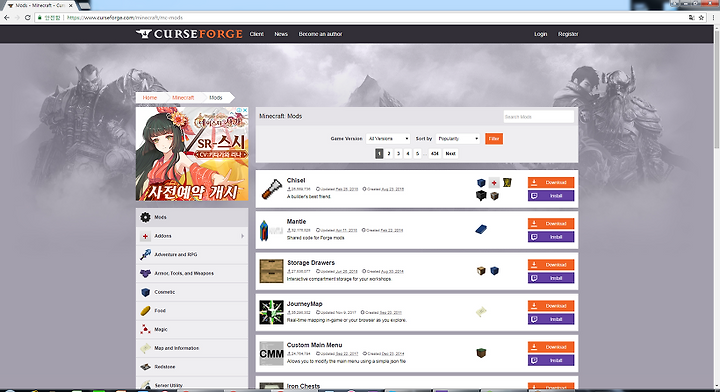Go to Home in the breadcrumb
The width and height of the screenshot is (720, 392).
click(x=150, y=98)
